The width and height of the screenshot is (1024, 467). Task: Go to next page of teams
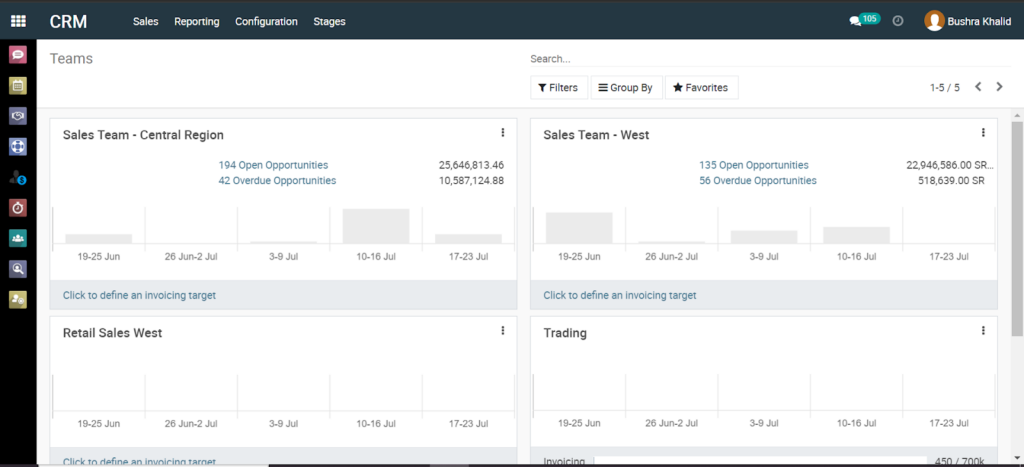coord(999,87)
